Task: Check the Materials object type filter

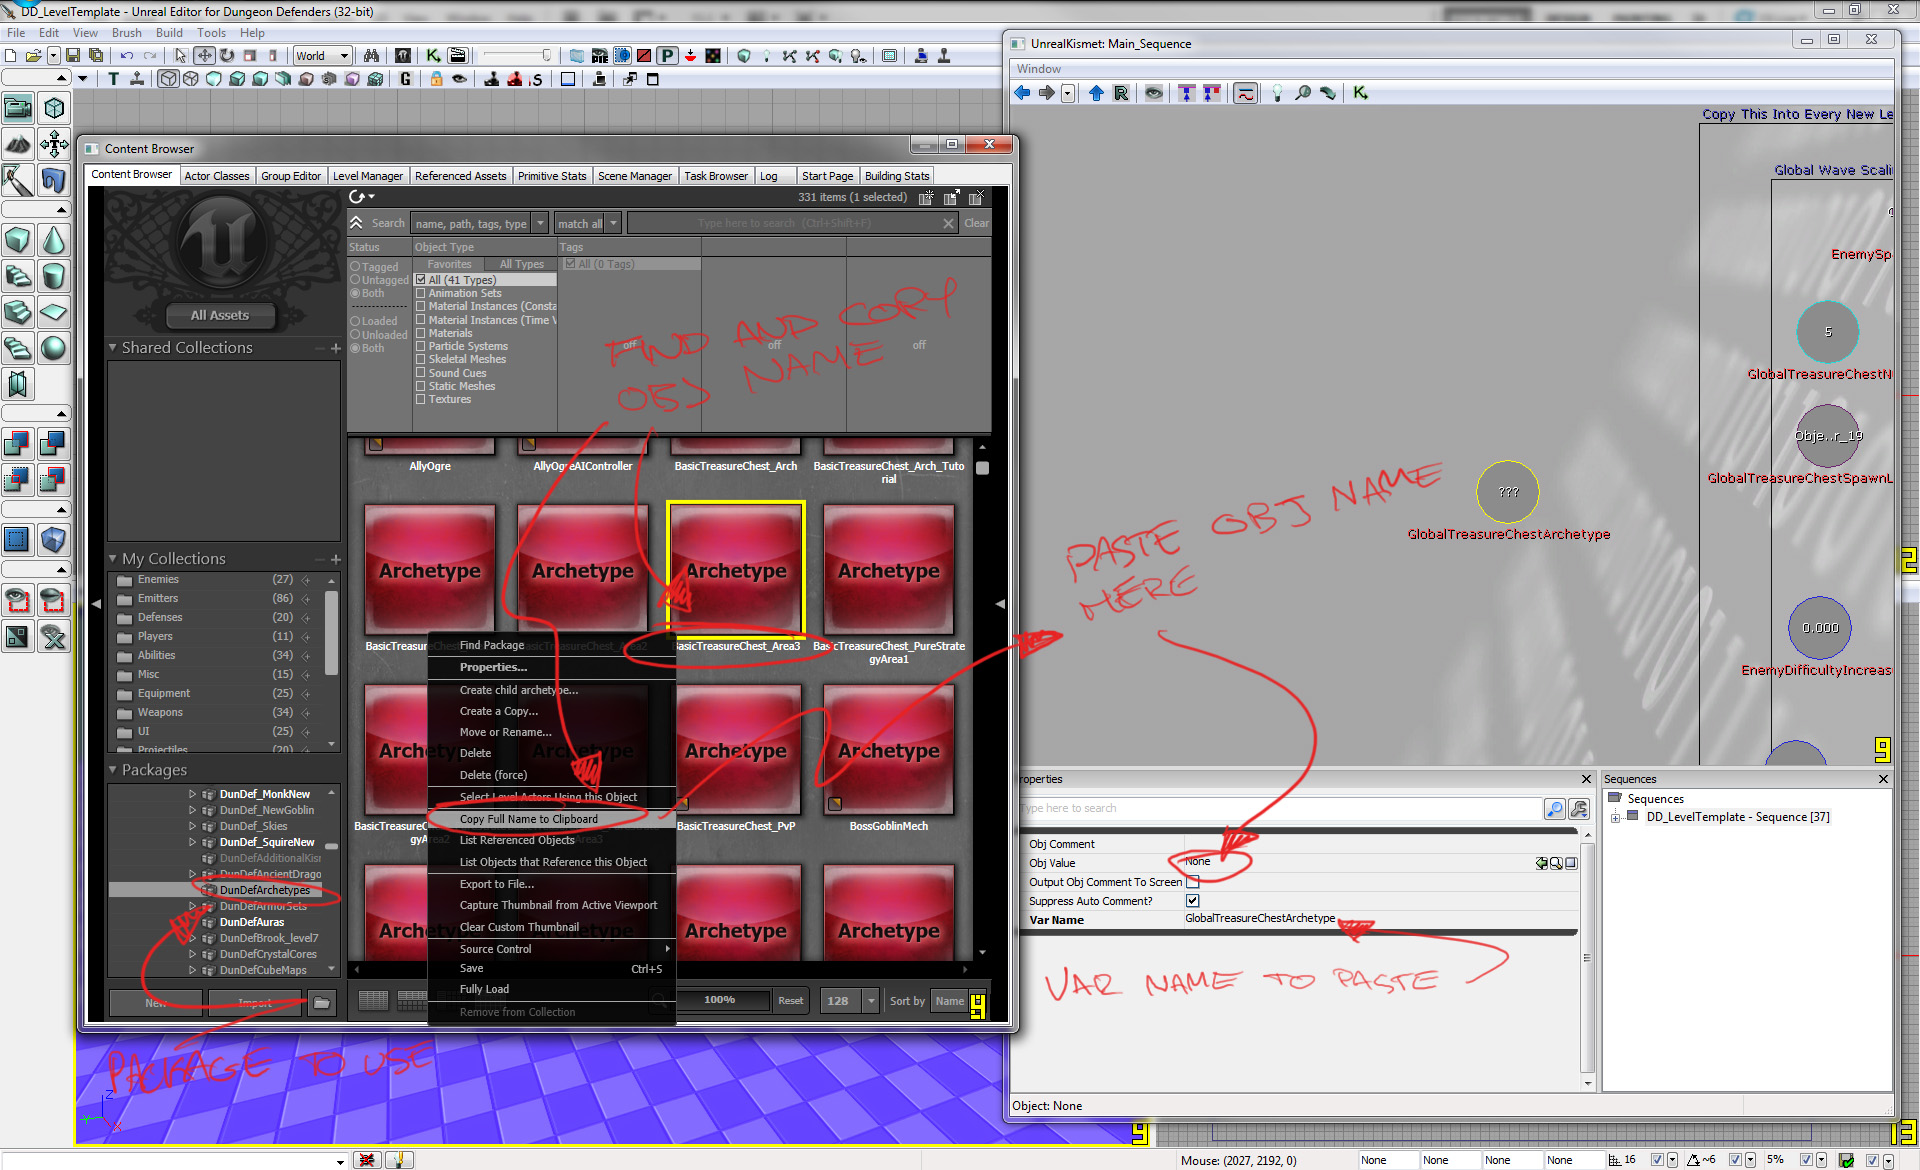Action: click(x=421, y=333)
